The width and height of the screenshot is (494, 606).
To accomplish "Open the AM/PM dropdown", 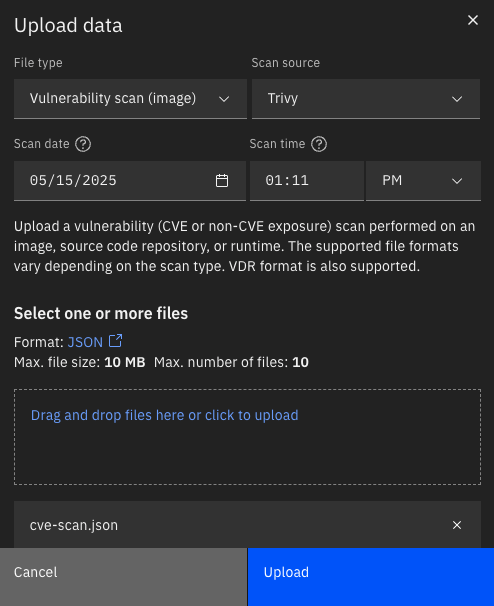I will click(x=423, y=181).
